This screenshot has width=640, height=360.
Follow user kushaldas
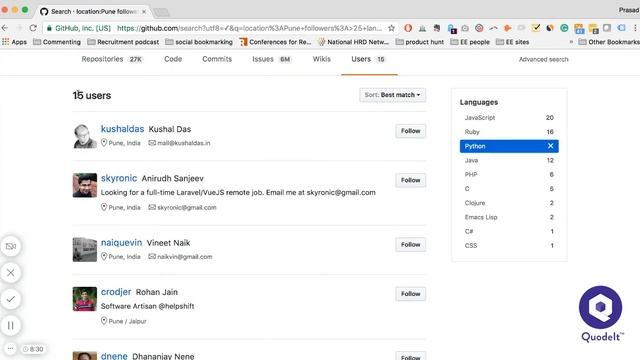(x=410, y=131)
